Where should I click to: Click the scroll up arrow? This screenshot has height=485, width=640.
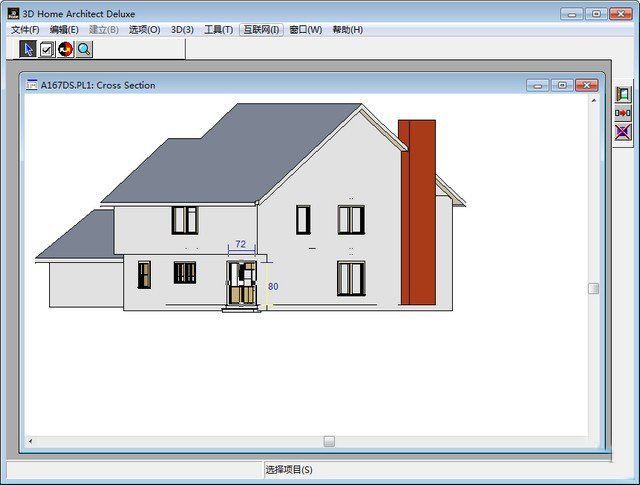coord(593,100)
